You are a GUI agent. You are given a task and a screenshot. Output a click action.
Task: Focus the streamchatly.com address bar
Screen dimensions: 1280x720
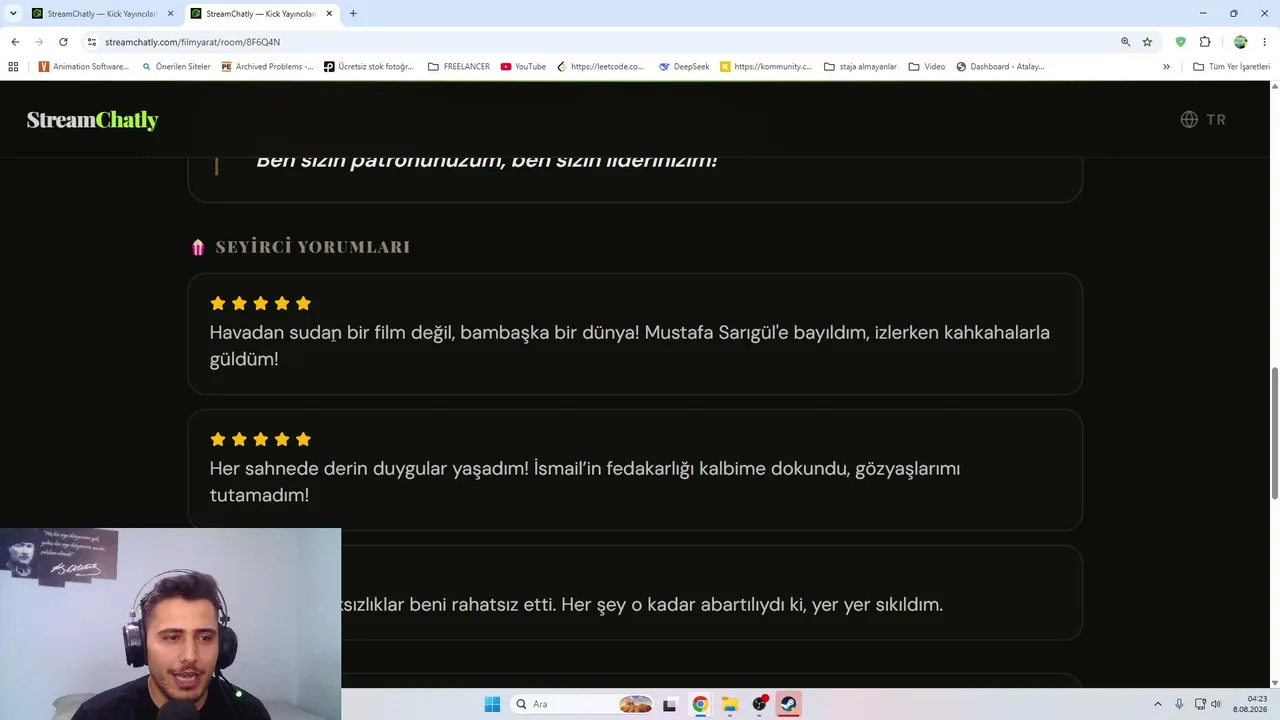(600, 42)
